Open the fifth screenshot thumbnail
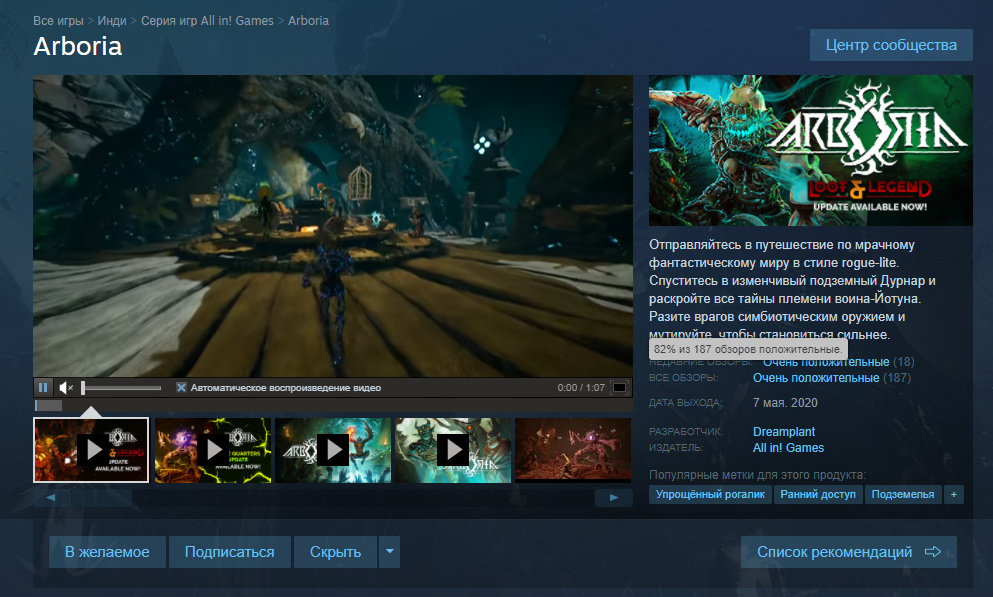993x597 pixels. click(573, 450)
